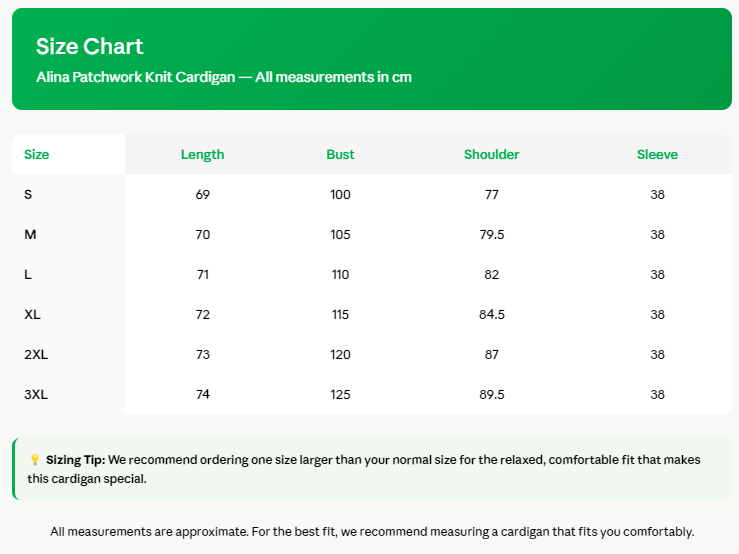Click the lightbulb icon beside Sizing Tip

pos(35,460)
